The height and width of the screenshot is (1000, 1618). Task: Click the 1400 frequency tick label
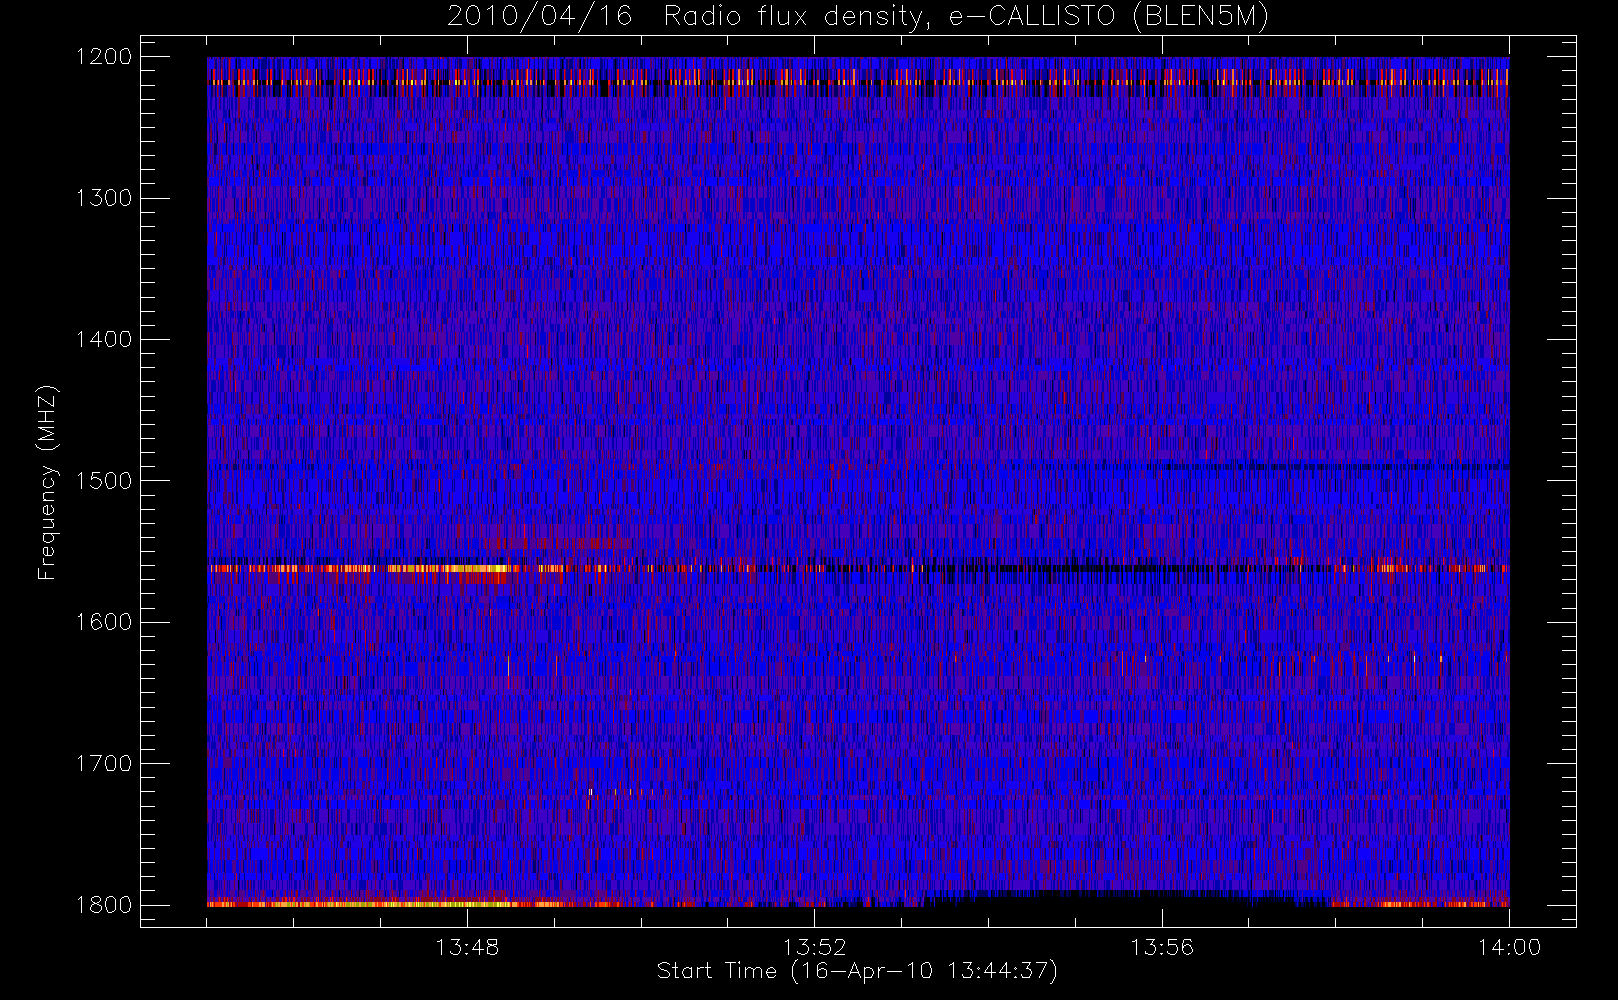tap(104, 340)
